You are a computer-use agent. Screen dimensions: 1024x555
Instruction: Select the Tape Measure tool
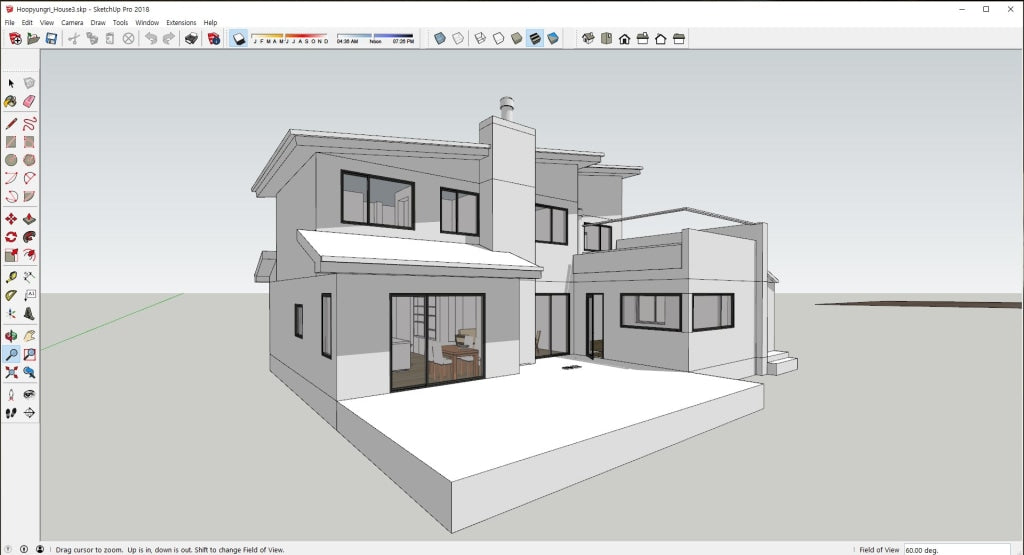click(11, 278)
